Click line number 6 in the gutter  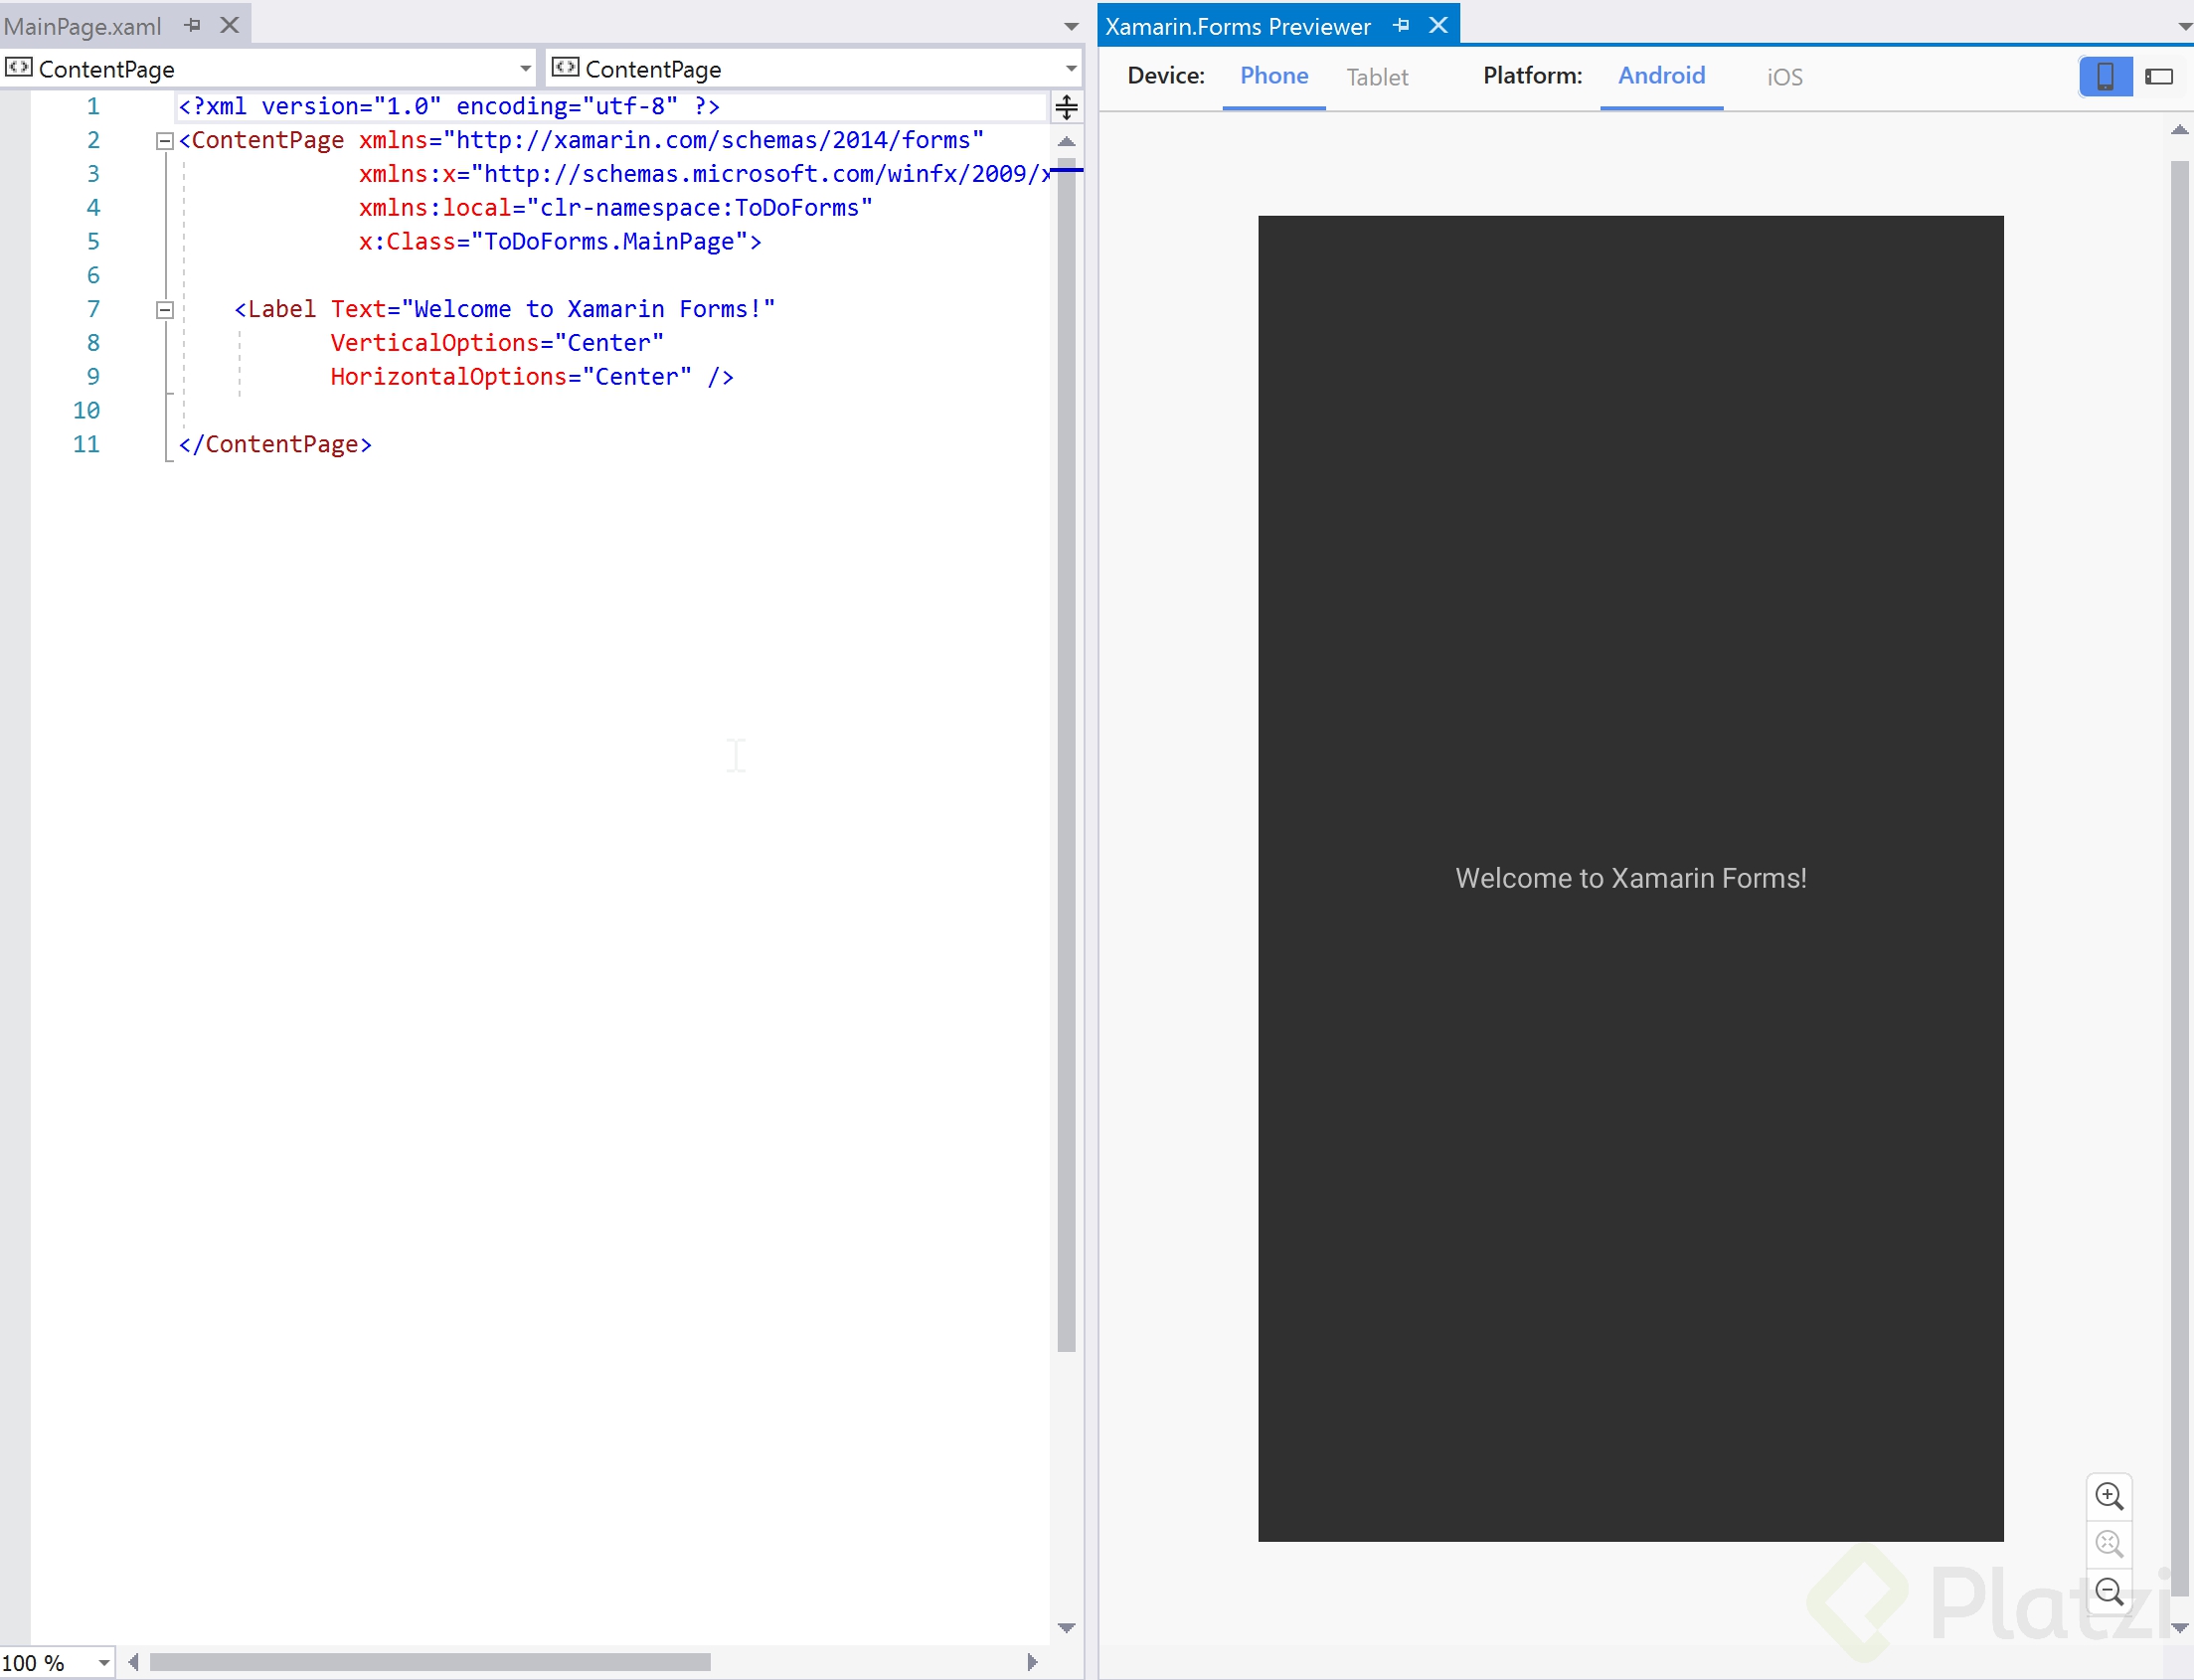[93, 276]
